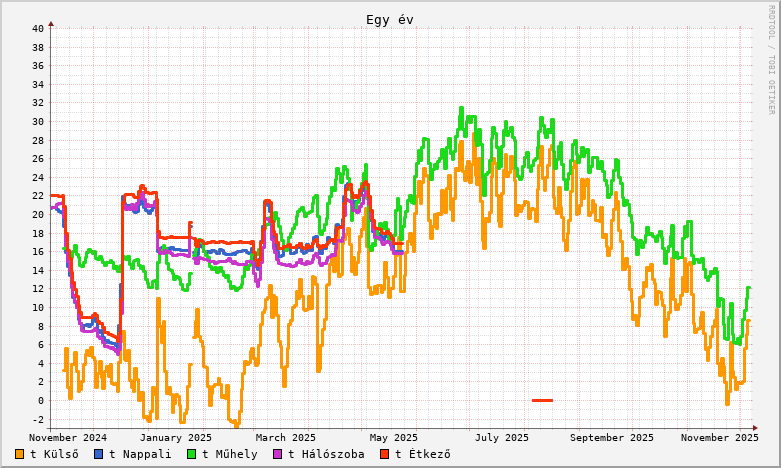
Task: Click the "November 2025" x-axis label
Action: pyautogui.click(x=719, y=437)
